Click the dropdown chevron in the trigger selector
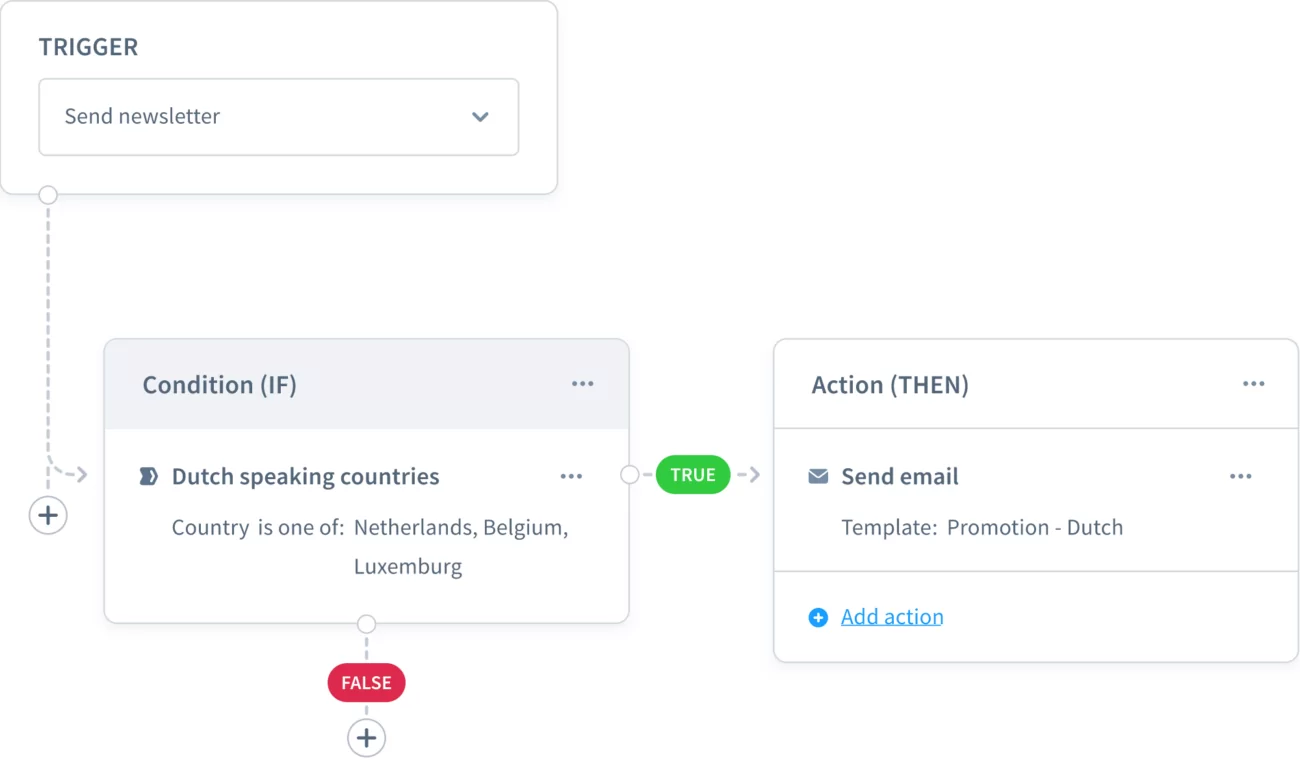The image size is (1300, 760). [x=480, y=117]
